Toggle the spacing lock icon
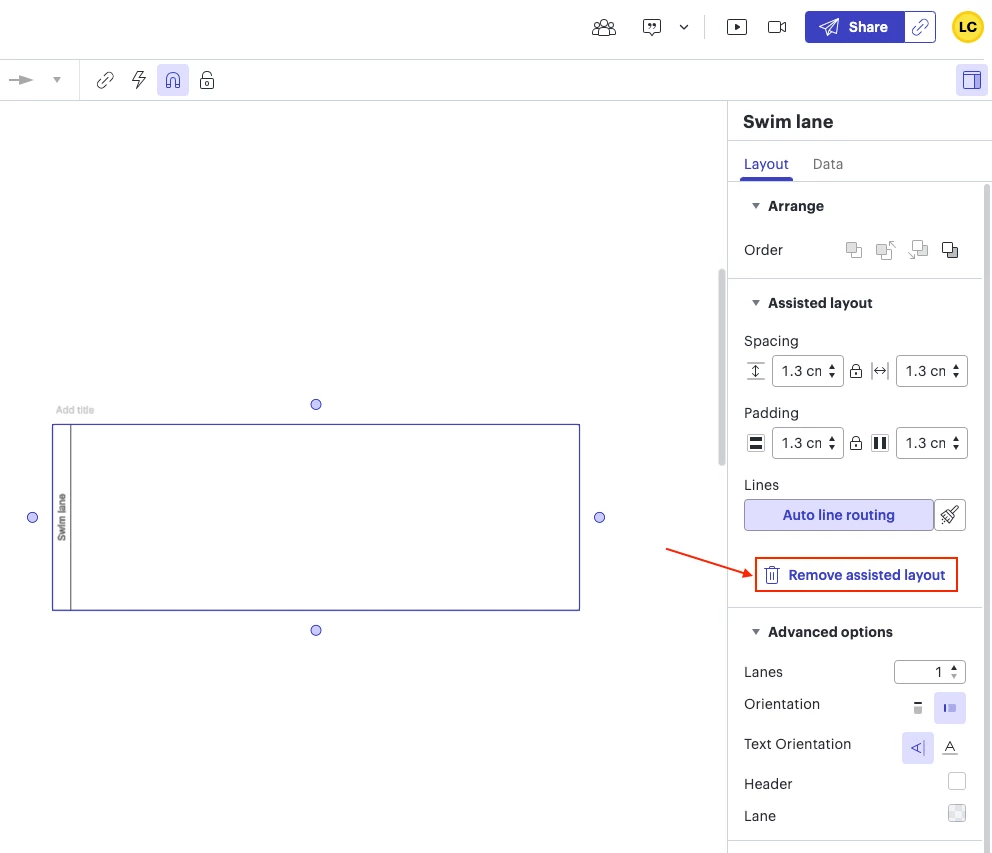Screen dimensions: 992x853 [x=855, y=371]
